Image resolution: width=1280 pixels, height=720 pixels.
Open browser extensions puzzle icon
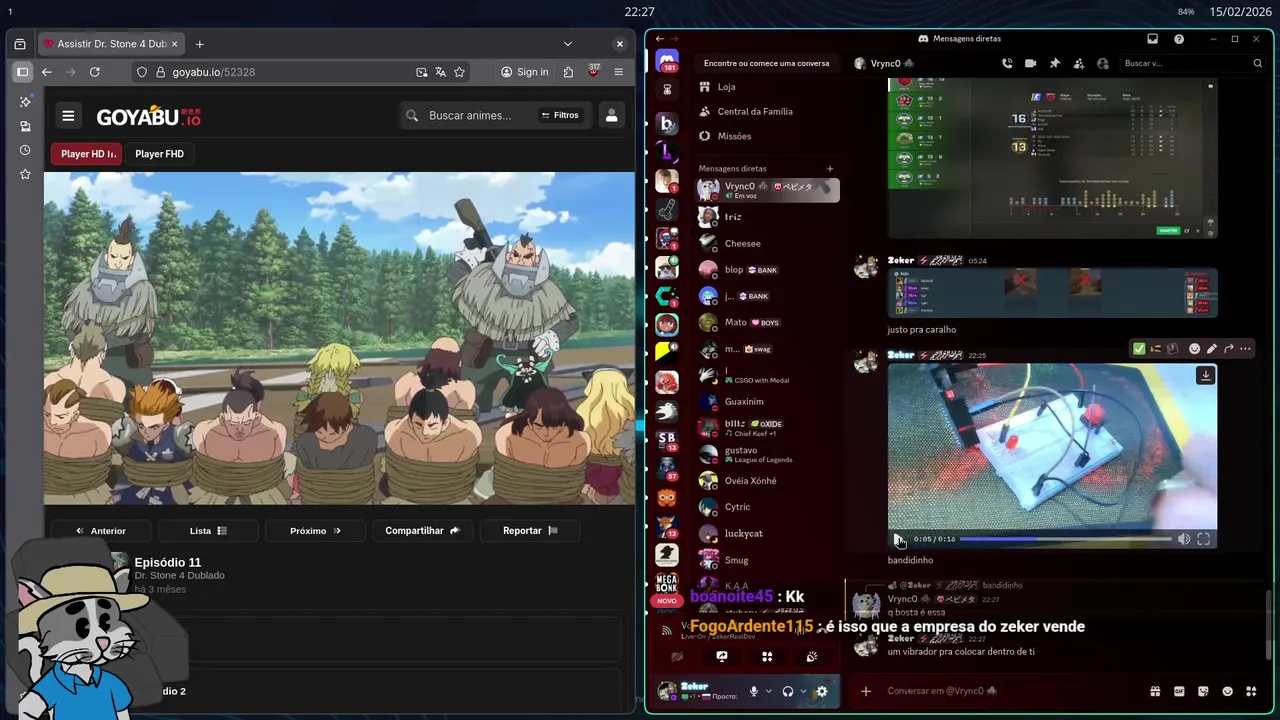(x=568, y=72)
